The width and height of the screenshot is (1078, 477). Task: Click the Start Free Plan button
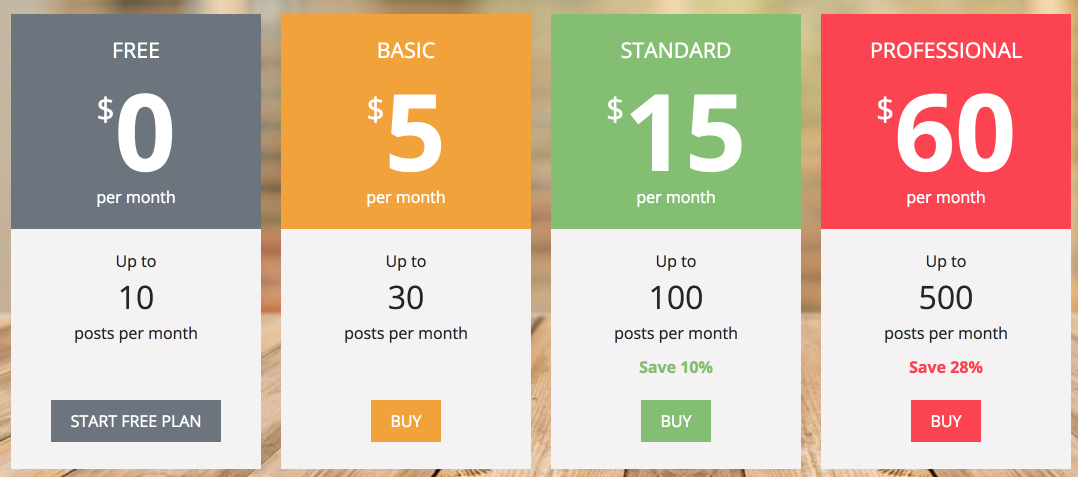[136, 421]
